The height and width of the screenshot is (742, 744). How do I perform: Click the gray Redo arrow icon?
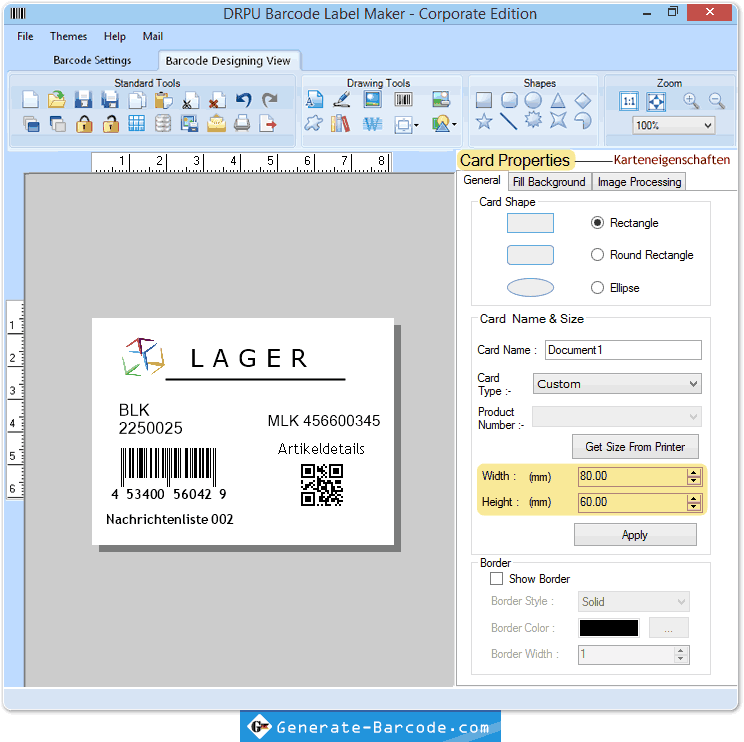point(270,100)
